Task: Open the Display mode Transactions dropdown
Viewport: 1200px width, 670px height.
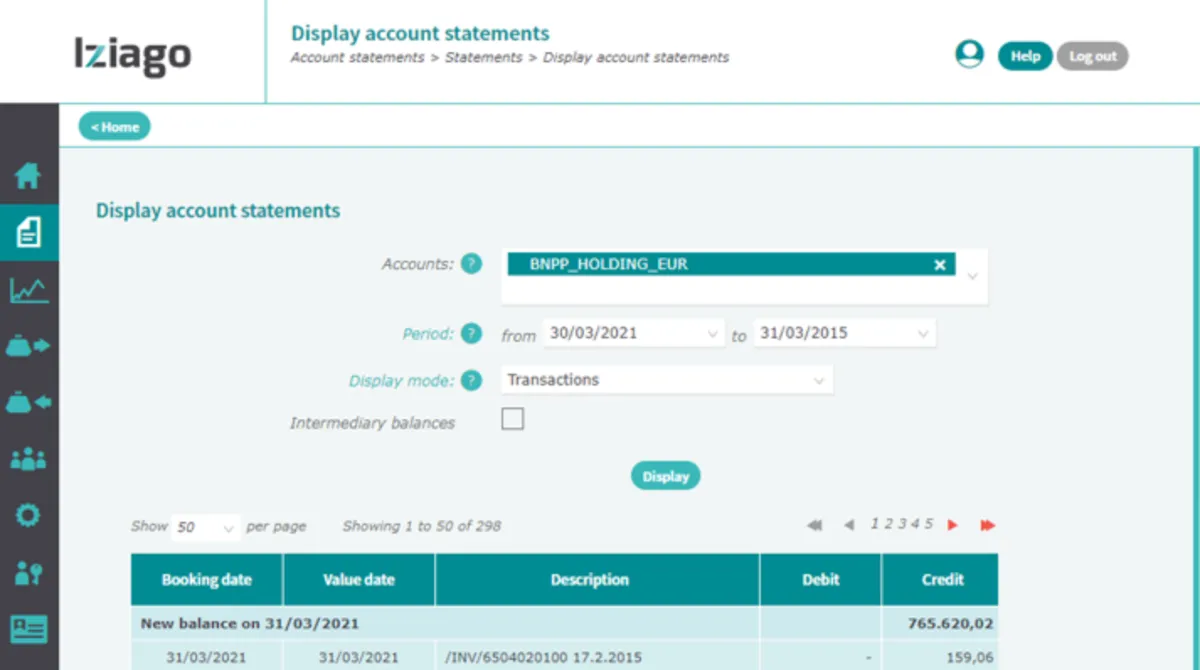Action: click(667, 380)
